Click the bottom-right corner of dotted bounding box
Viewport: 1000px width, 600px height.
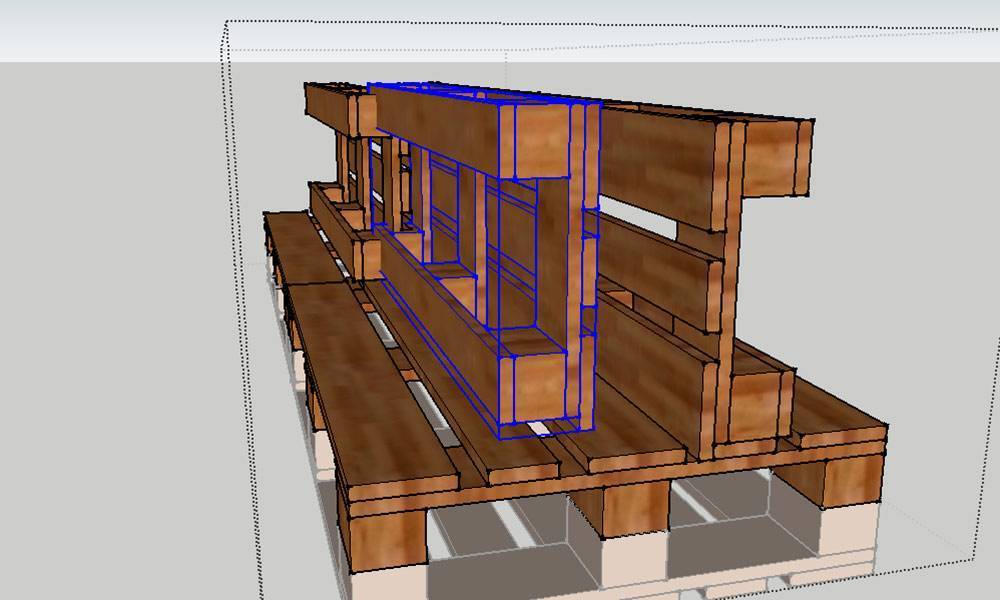[x=973, y=557]
